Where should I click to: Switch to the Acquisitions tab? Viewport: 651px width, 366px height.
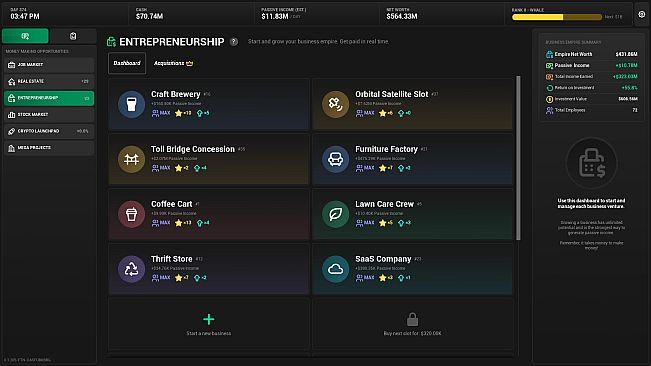174,63
